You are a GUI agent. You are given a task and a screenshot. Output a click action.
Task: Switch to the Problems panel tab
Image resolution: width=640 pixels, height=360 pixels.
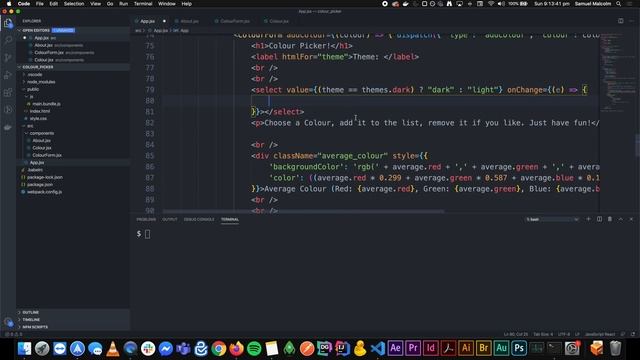[146, 219]
